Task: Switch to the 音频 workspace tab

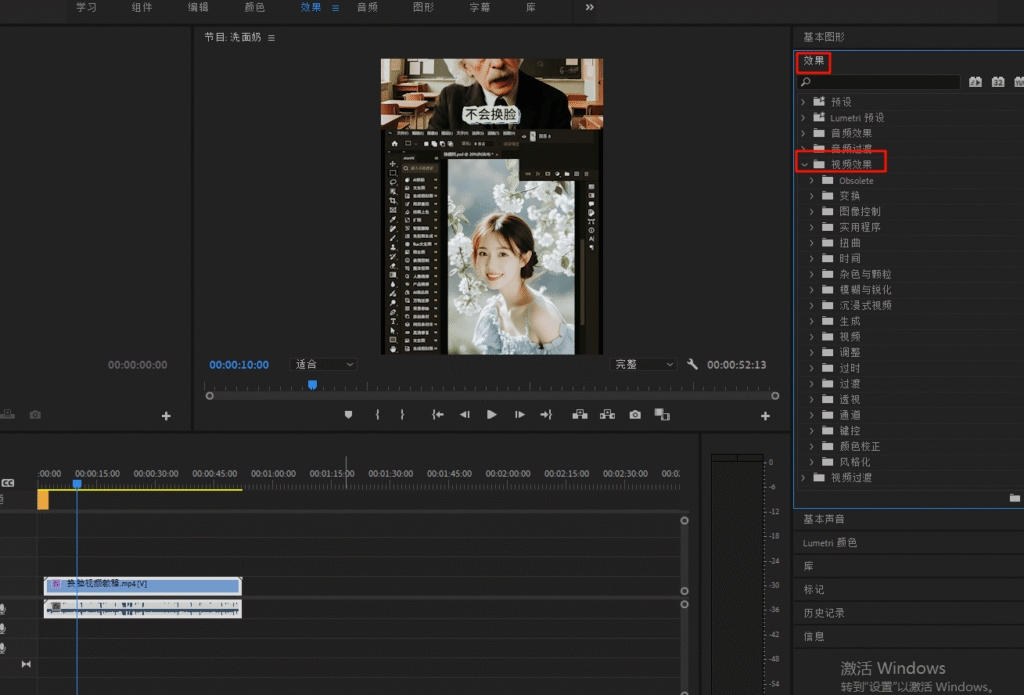Action: click(367, 8)
